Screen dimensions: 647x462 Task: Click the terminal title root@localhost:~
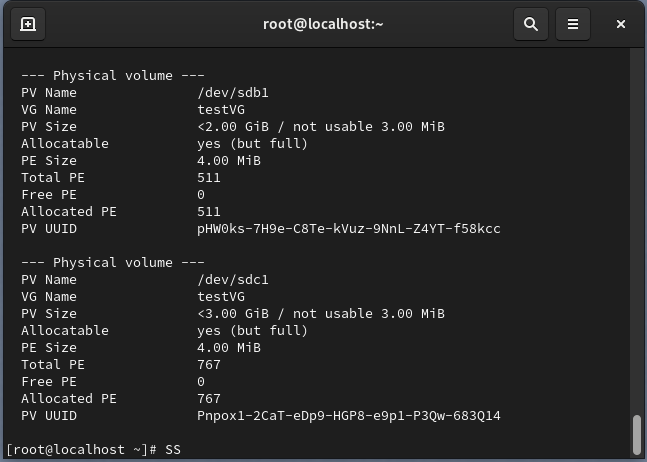tap(323, 24)
